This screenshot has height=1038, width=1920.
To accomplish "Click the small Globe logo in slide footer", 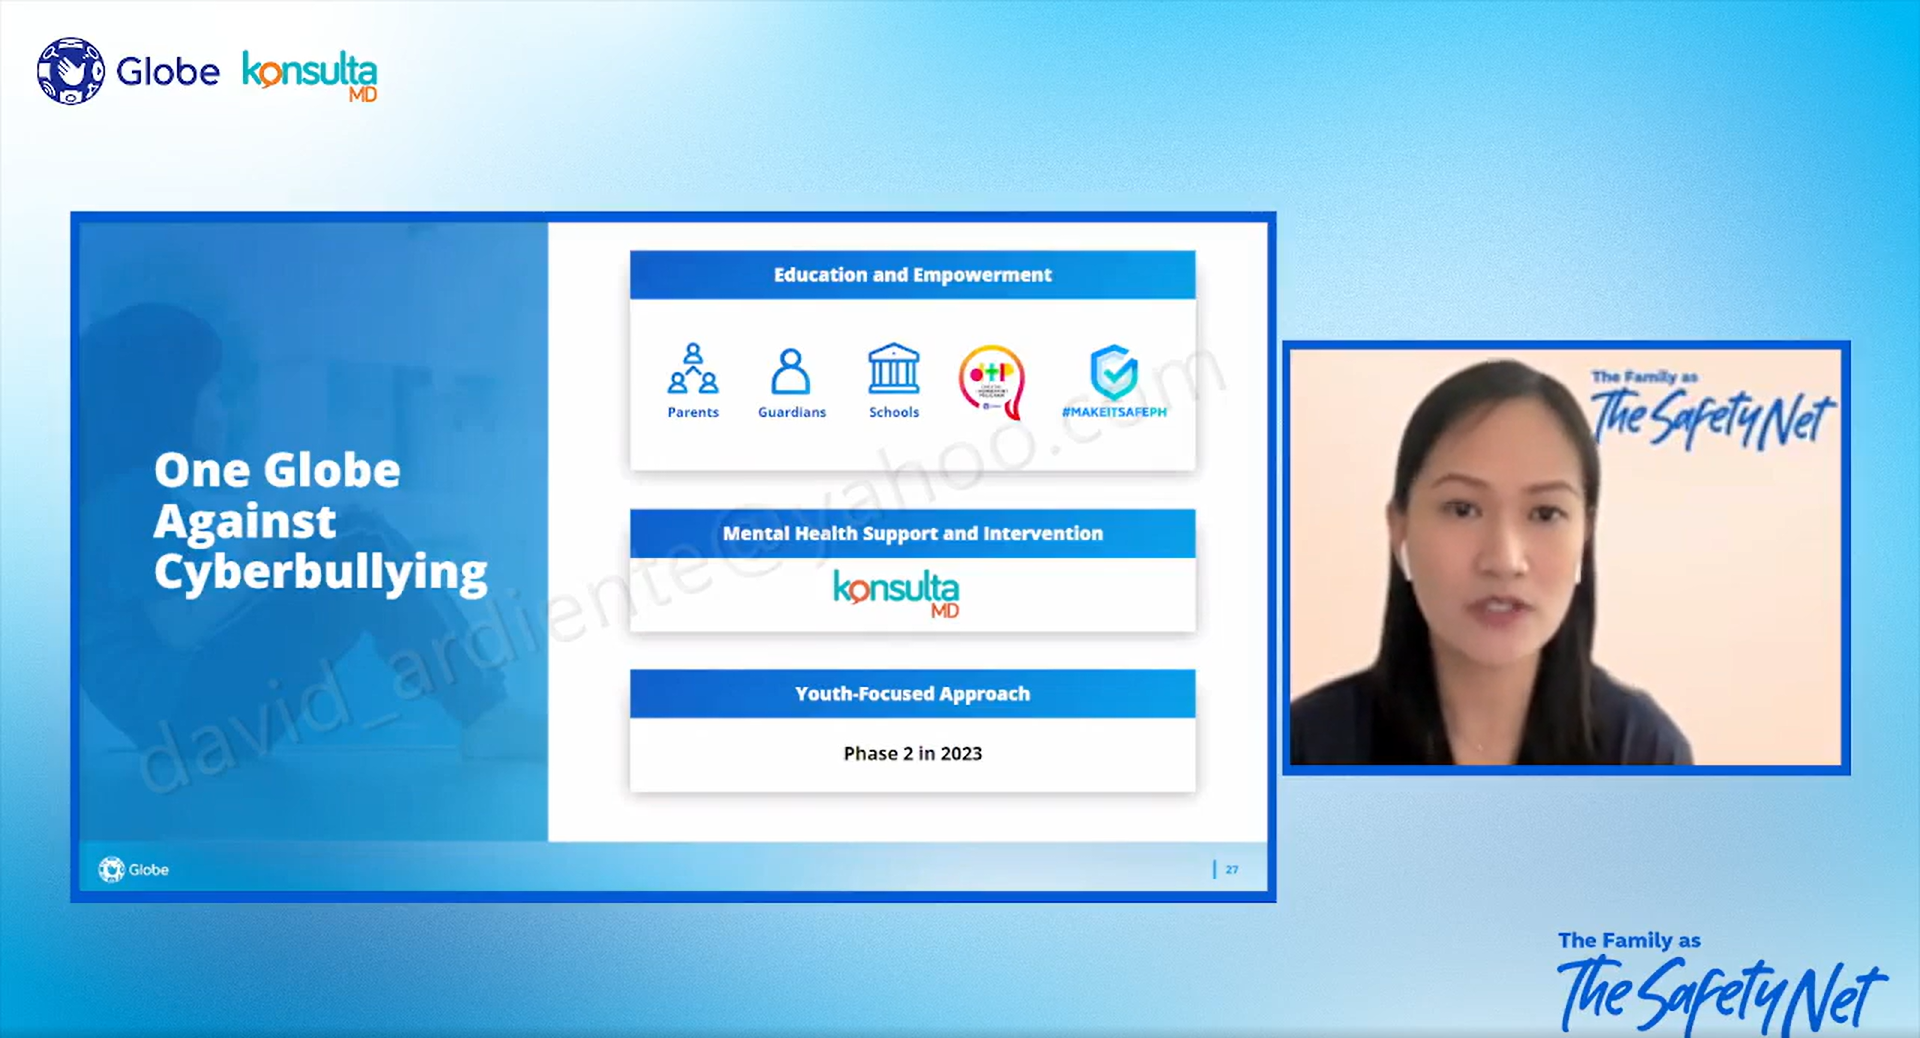I will pyautogui.click(x=133, y=869).
